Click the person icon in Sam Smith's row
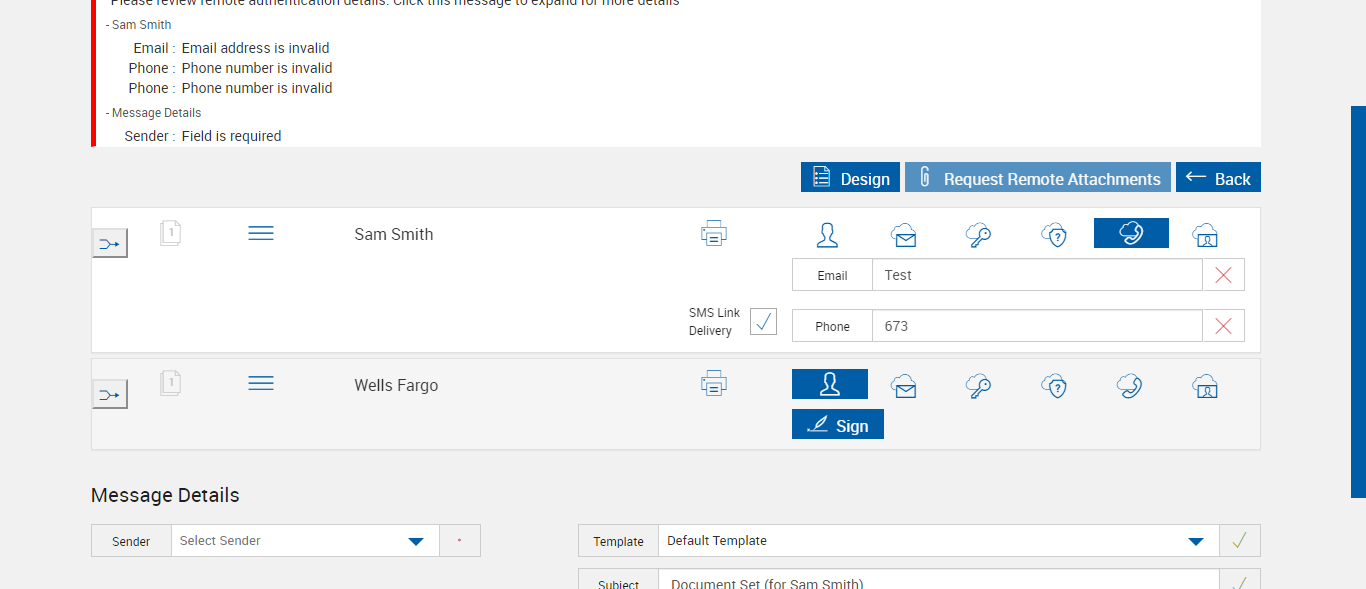 point(827,235)
